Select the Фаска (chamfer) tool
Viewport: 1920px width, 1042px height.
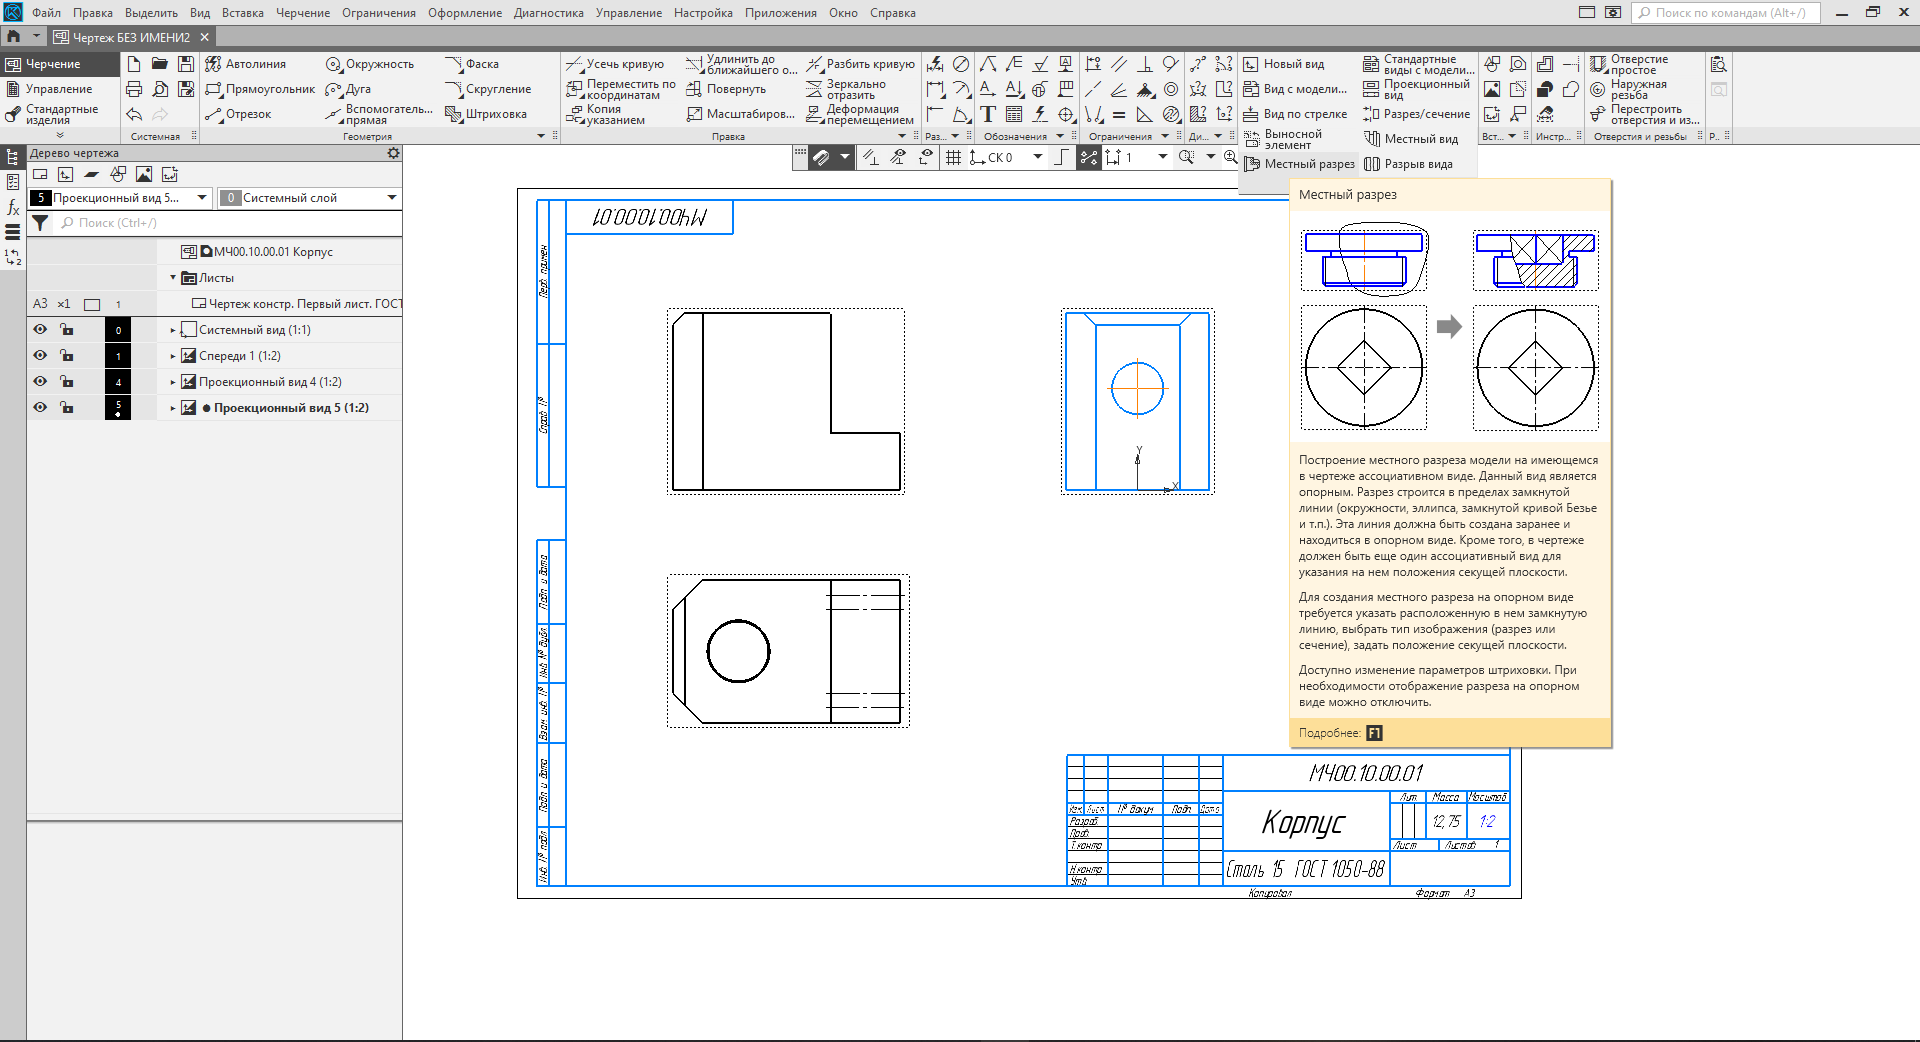point(472,64)
